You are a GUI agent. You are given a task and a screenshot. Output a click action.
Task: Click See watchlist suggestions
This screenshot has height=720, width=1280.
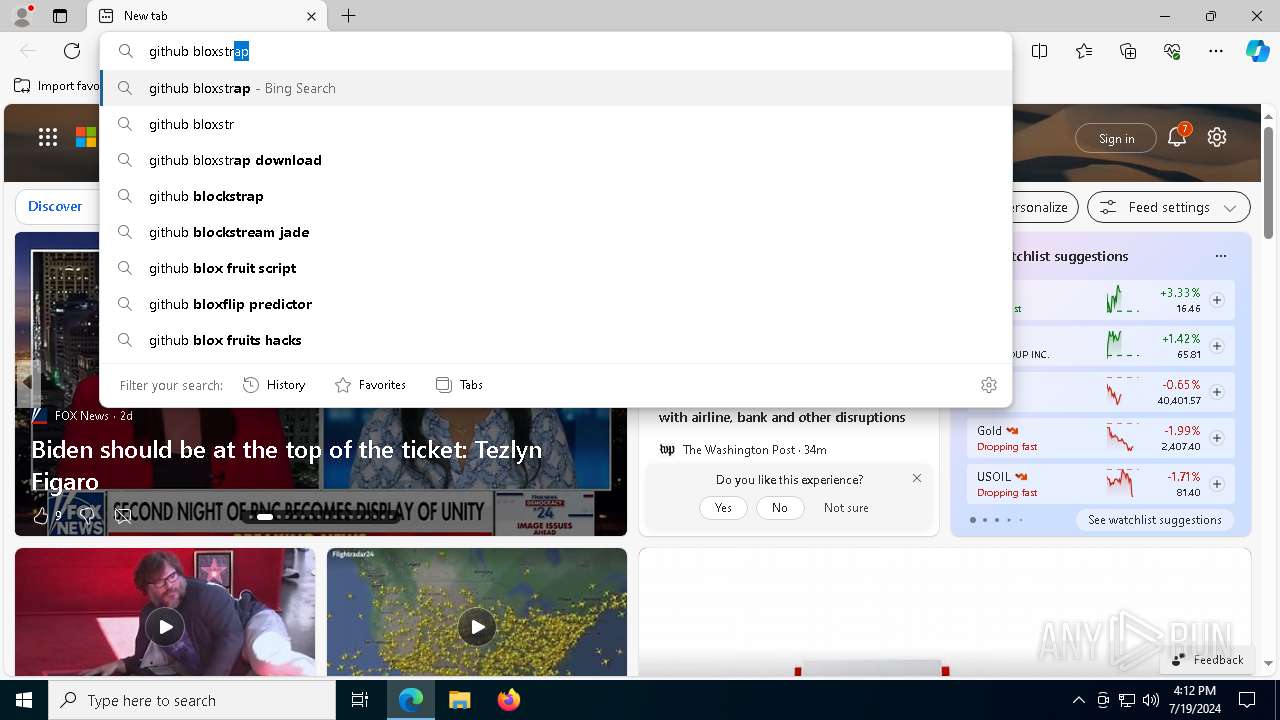1154,520
